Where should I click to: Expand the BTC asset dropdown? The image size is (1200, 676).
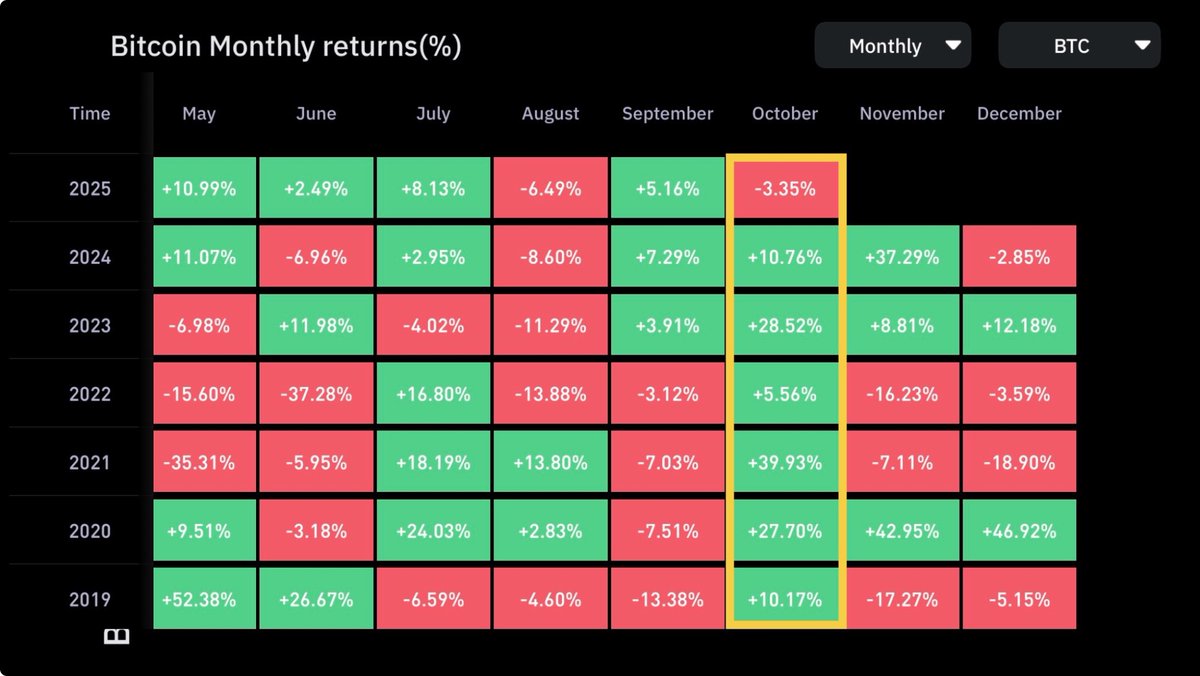point(1079,46)
